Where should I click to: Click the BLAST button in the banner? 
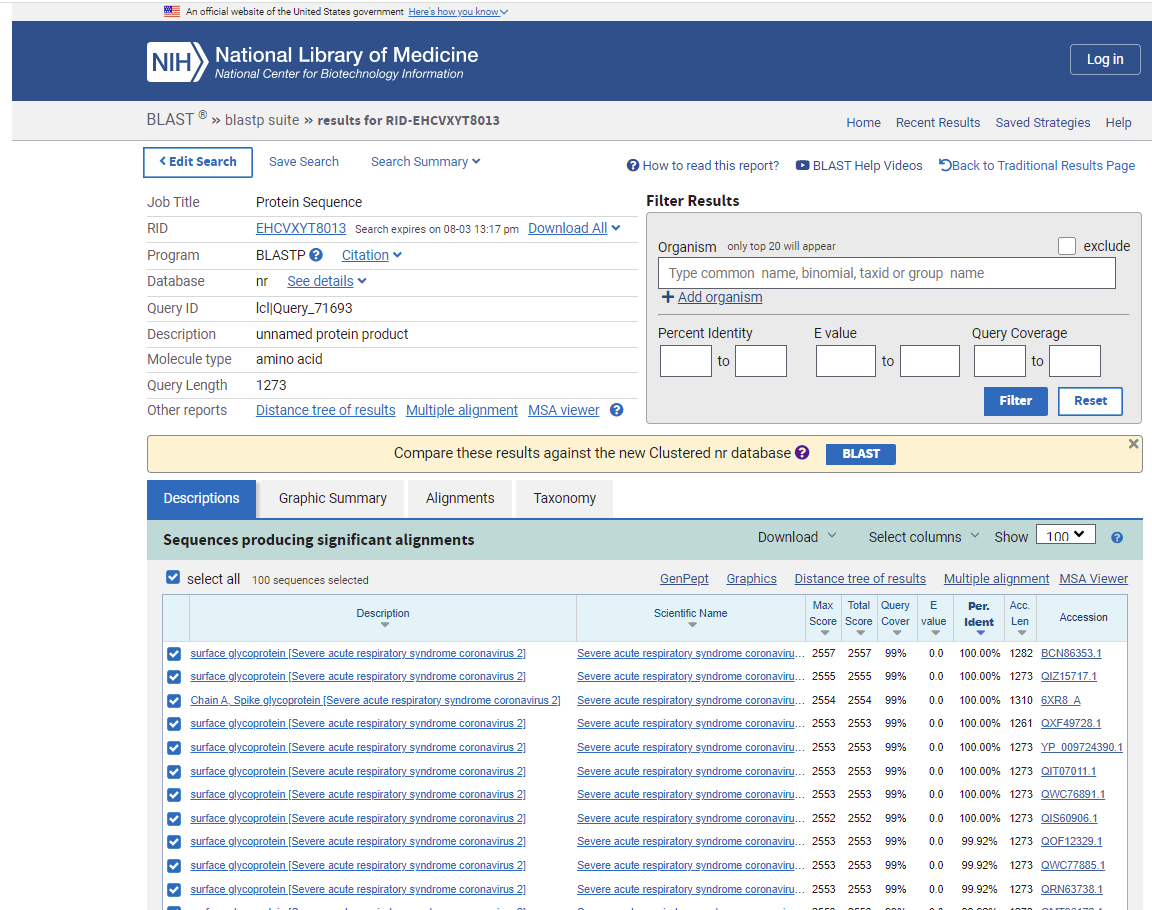860,454
